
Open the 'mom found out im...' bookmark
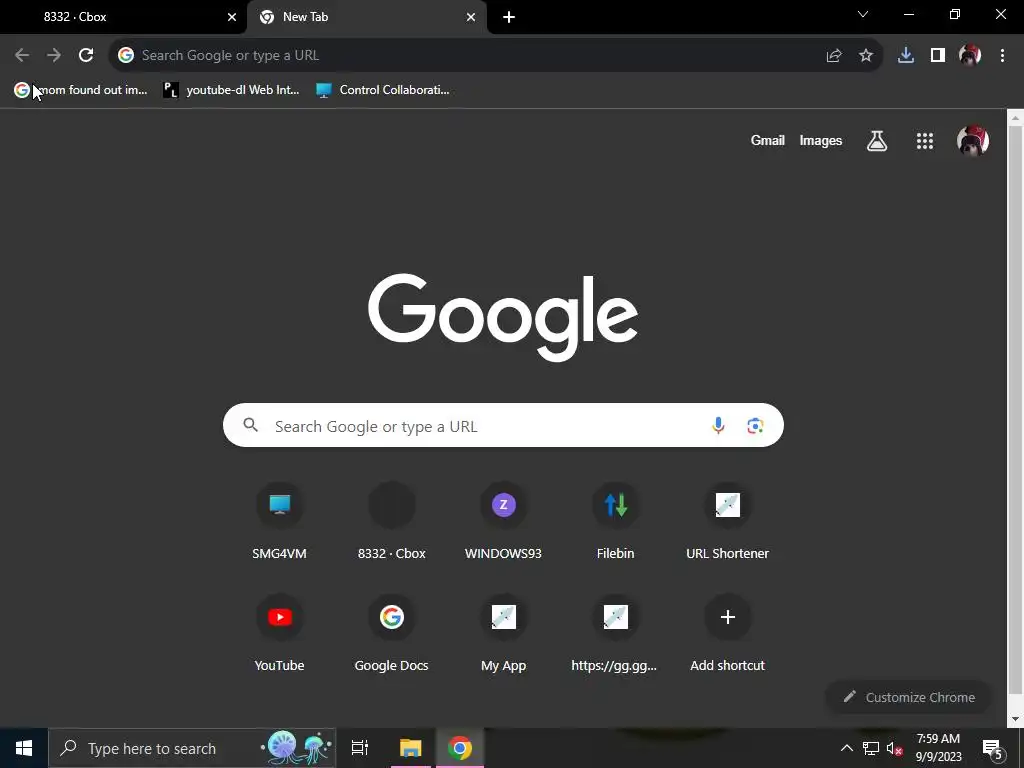81,90
